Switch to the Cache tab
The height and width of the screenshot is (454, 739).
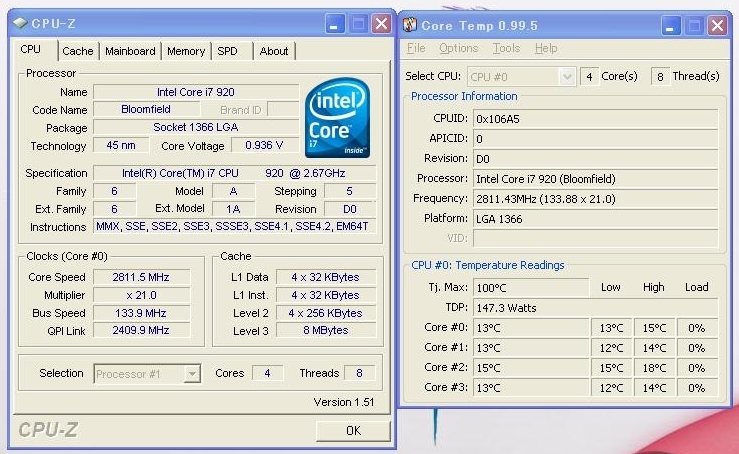pos(78,51)
